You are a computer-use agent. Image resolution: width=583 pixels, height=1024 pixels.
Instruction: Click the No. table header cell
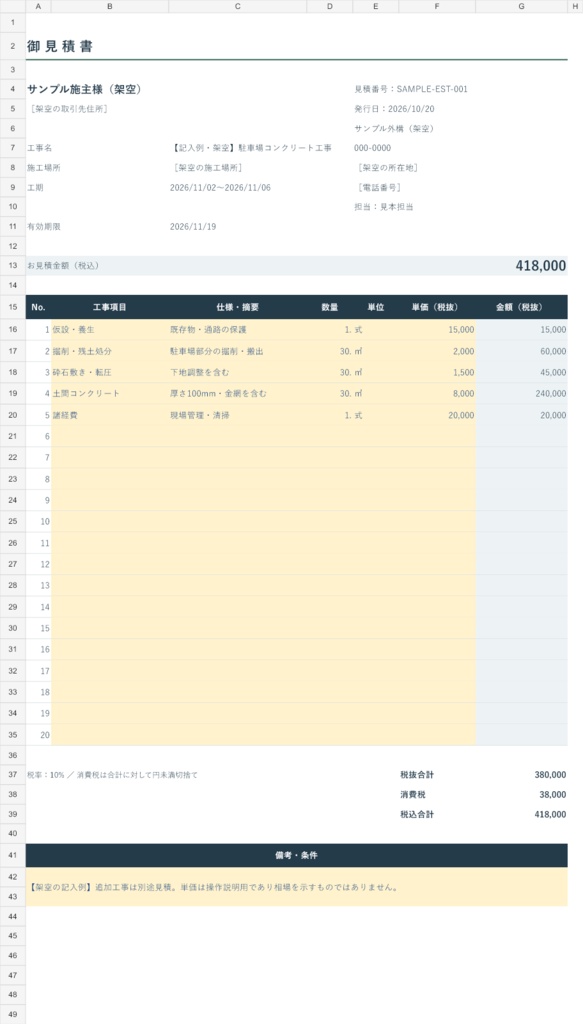click(39, 307)
